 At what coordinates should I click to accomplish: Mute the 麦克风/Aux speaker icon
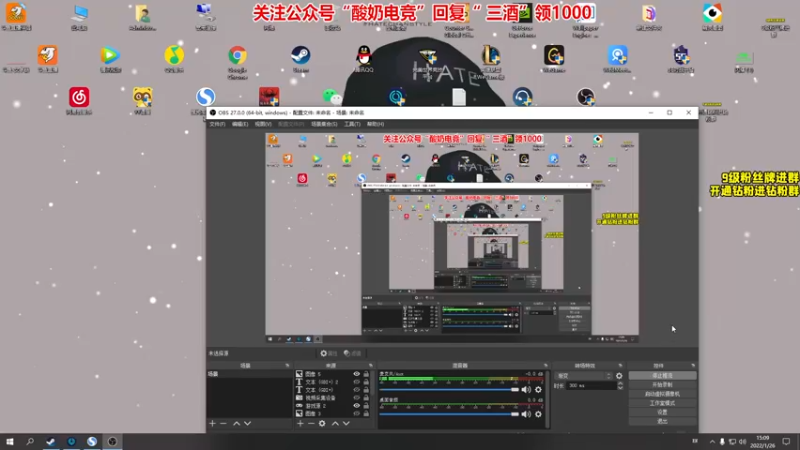point(526,390)
